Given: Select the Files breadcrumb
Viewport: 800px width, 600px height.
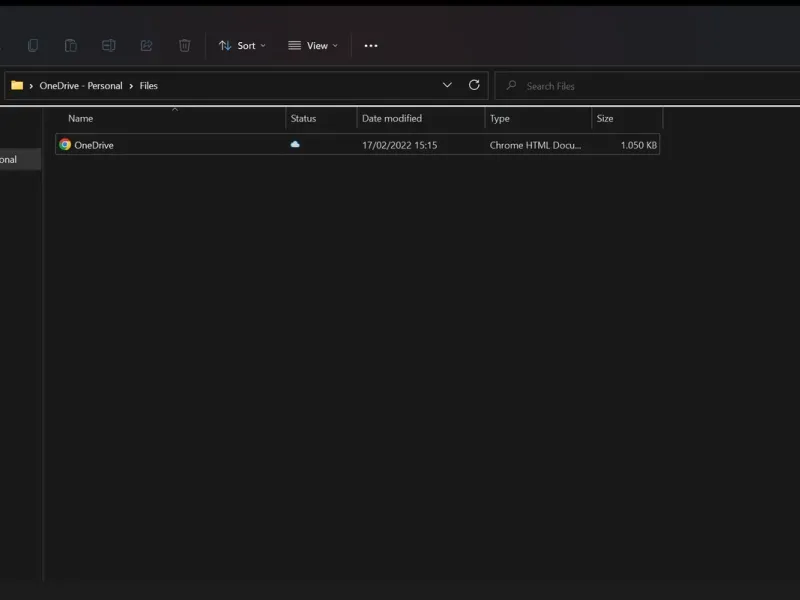Looking at the screenshot, I should [x=148, y=86].
